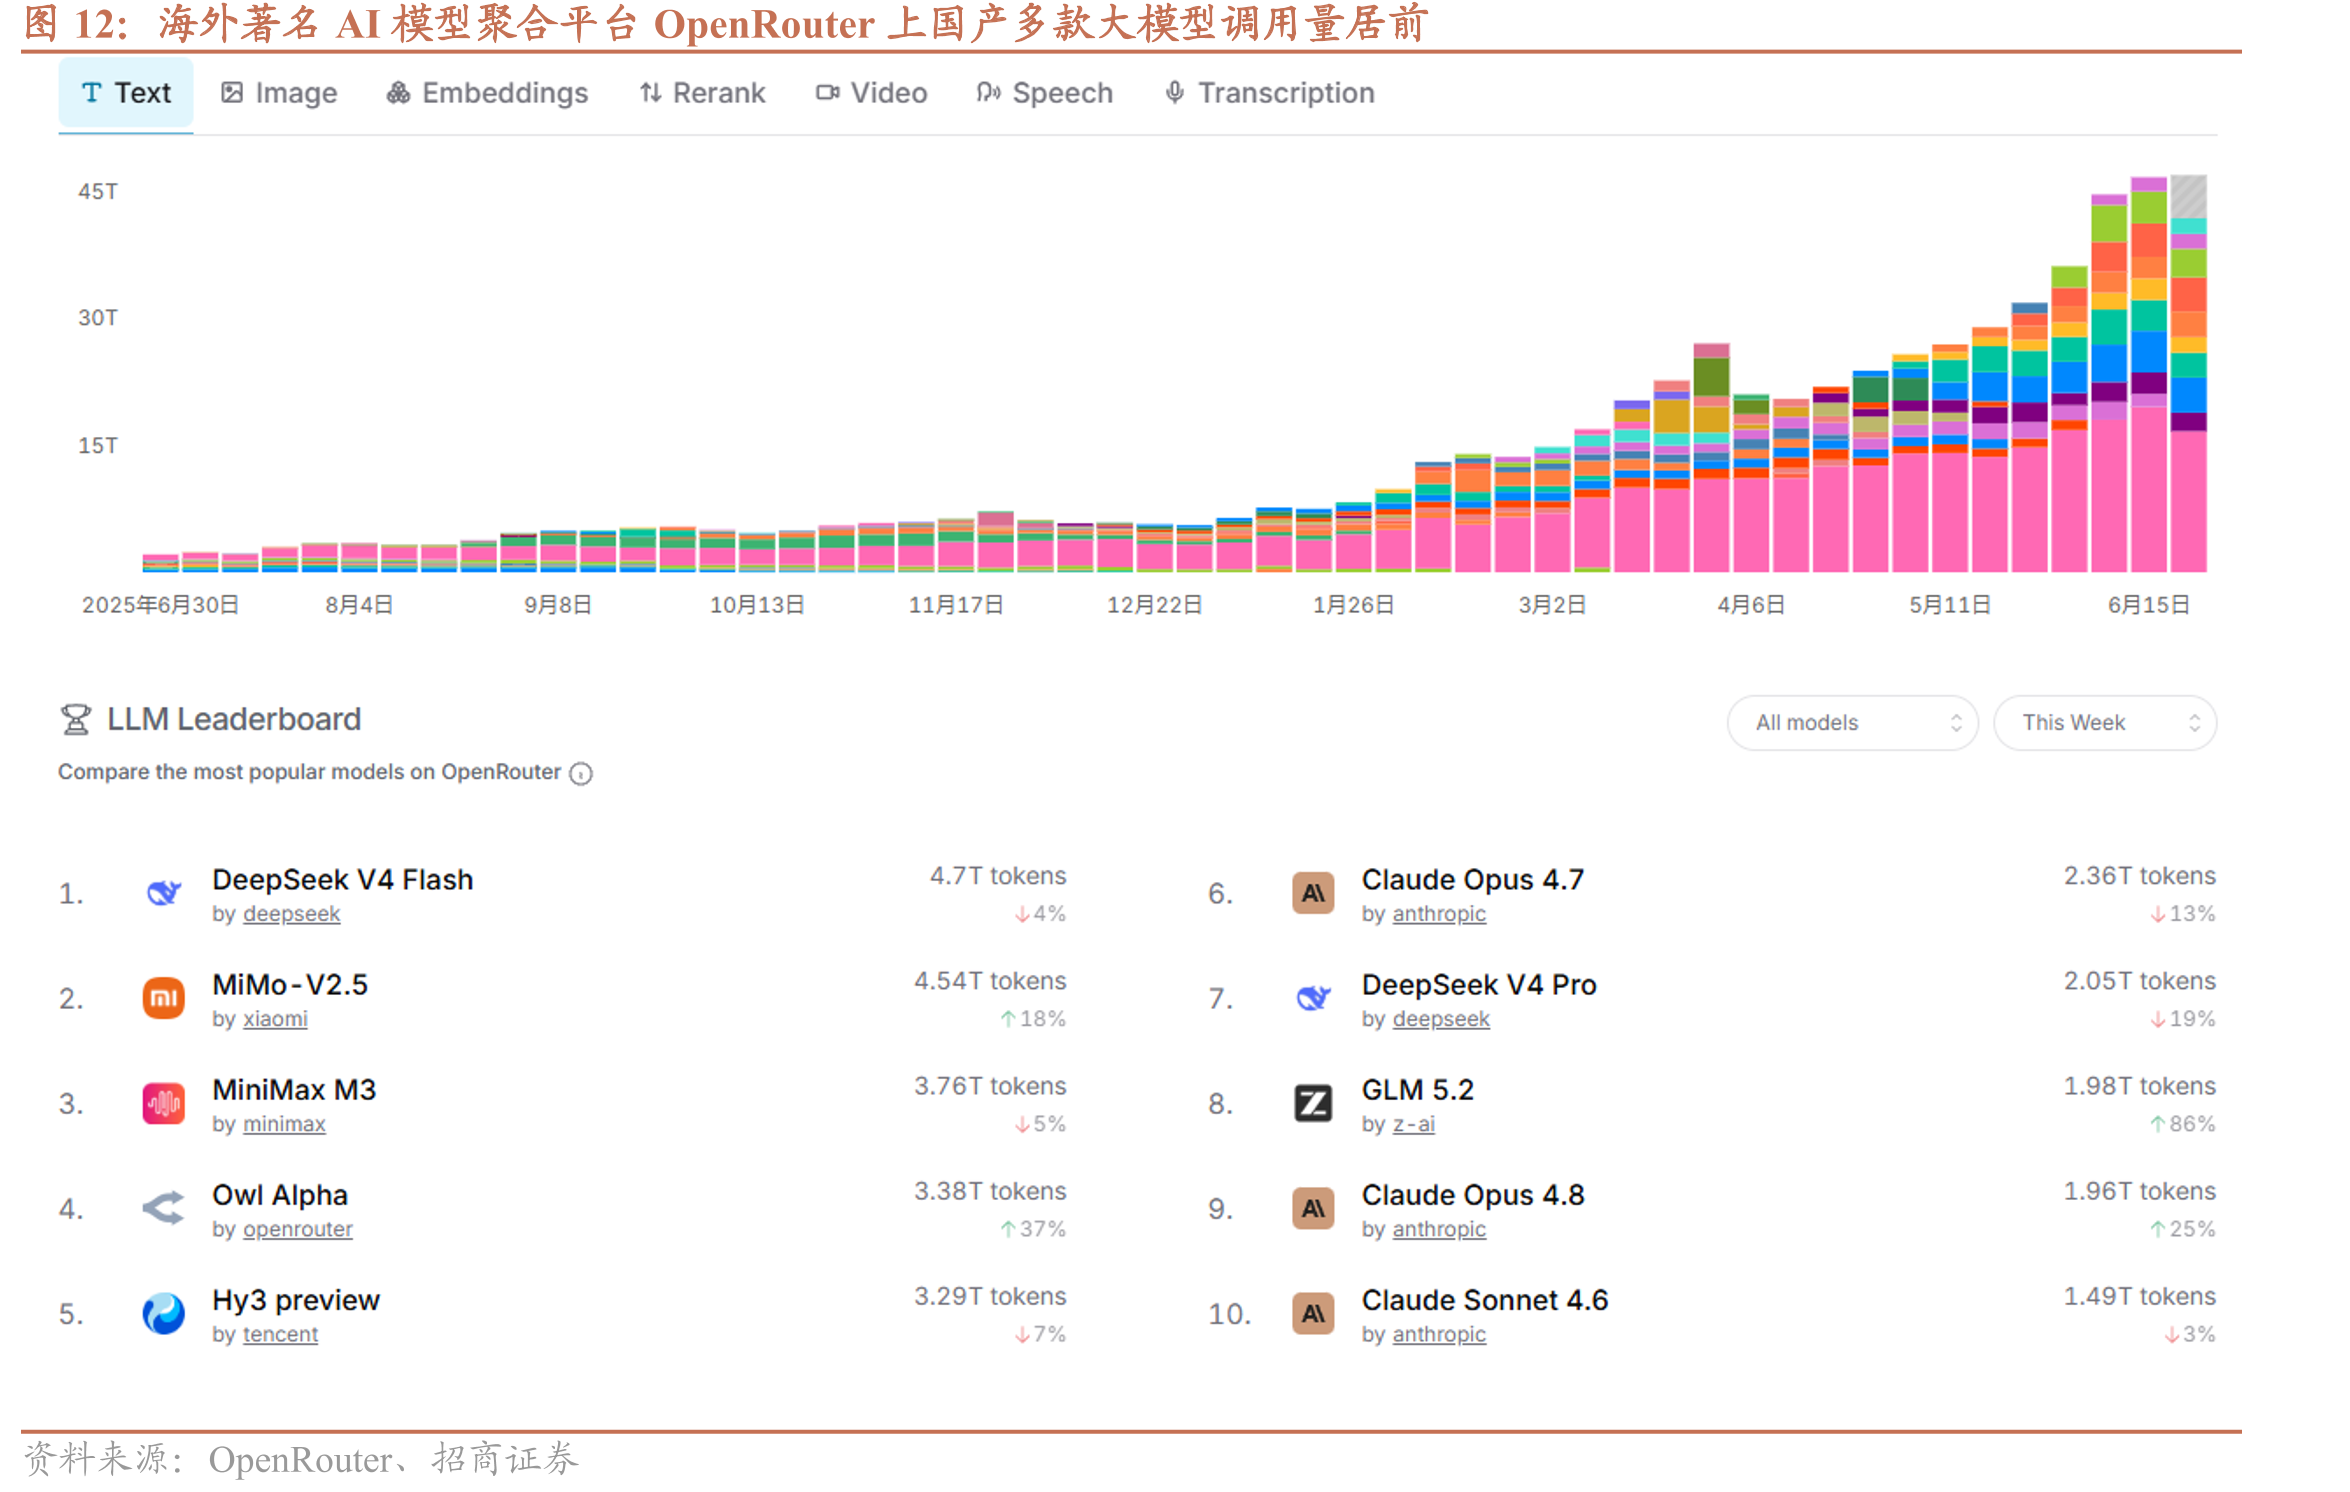
Task: Click the GLM 5.2 Z logo icon
Action: coord(1313,1103)
